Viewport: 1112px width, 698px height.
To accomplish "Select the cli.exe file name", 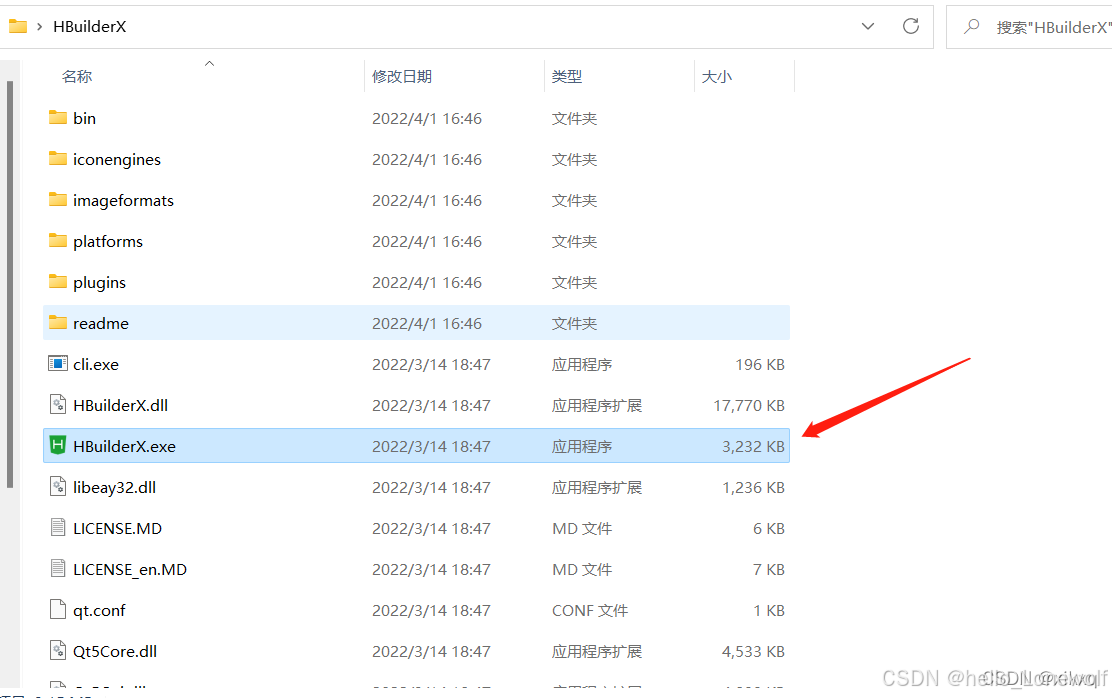I will [x=96, y=365].
